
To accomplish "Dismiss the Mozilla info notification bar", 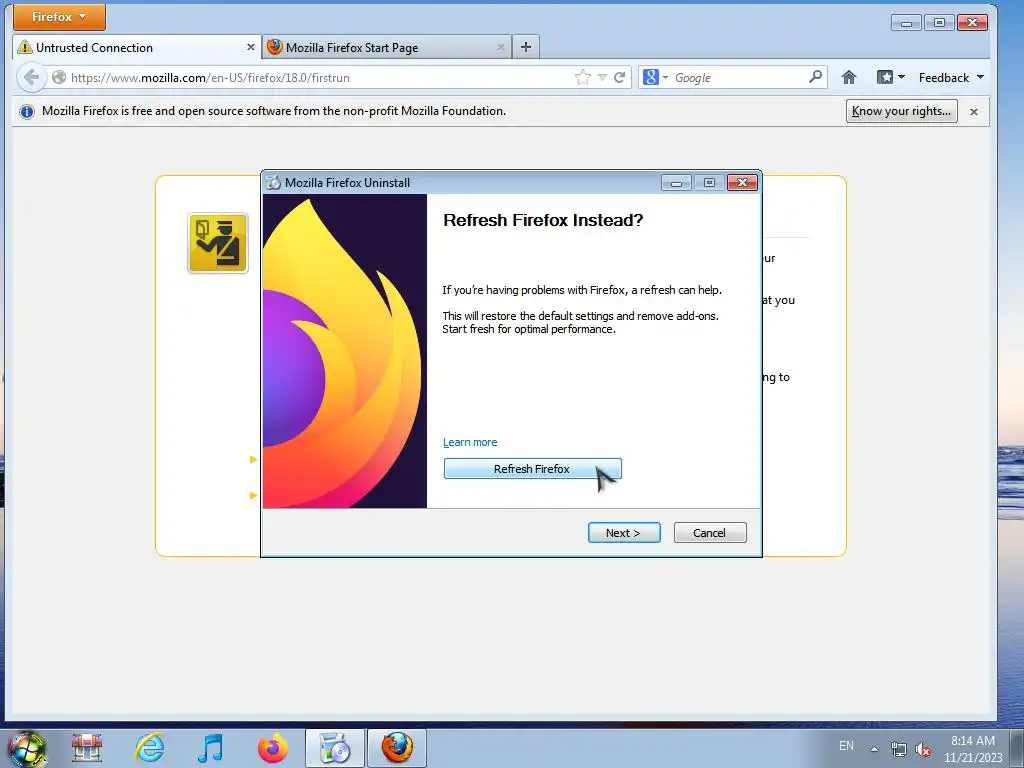I will click(x=974, y=112).
